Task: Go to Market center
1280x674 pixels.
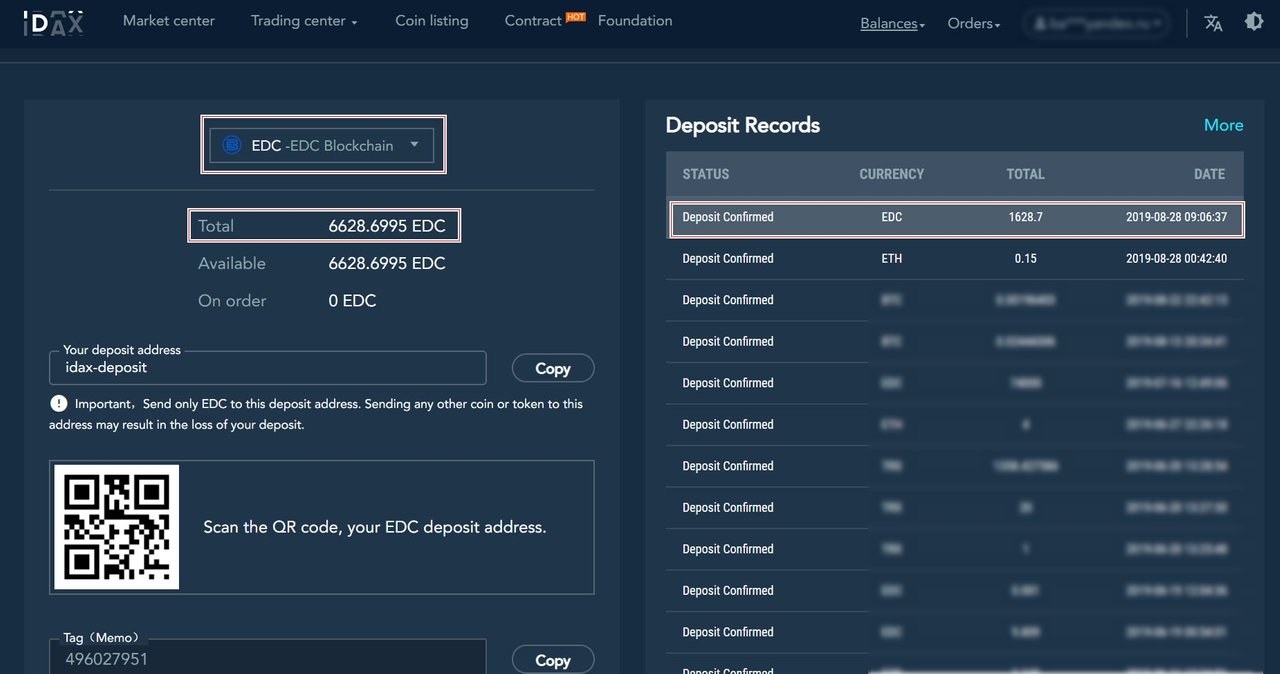Action: click(169, 21)
